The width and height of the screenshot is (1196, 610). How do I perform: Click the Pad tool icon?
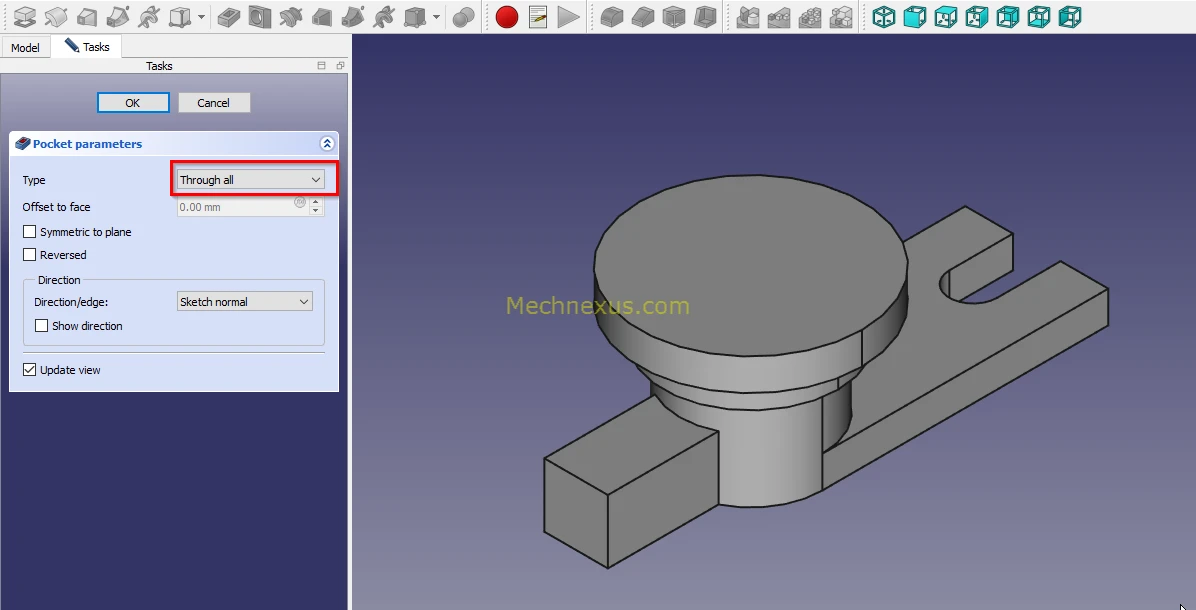click(x=25, y=17)
